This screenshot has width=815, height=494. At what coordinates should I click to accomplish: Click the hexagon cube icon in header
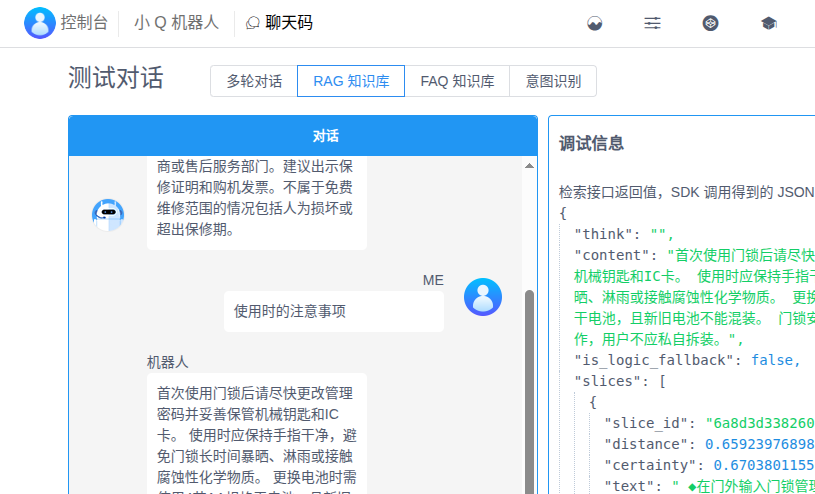[x=711, y=23]
